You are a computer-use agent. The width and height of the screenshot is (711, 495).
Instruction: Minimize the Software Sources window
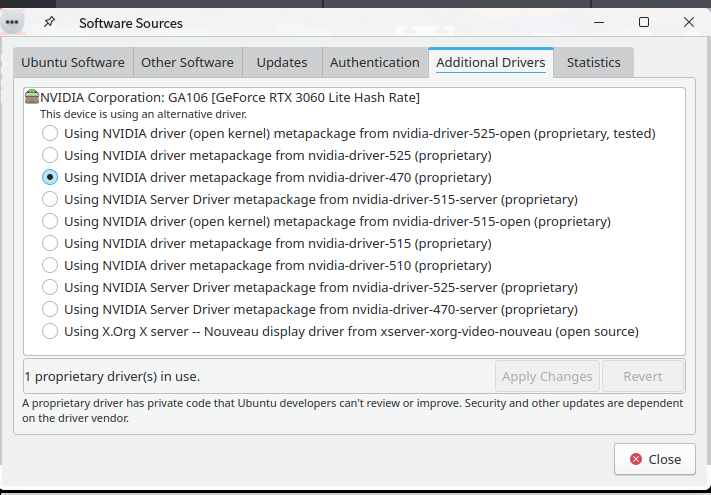[x=599, y=22]
